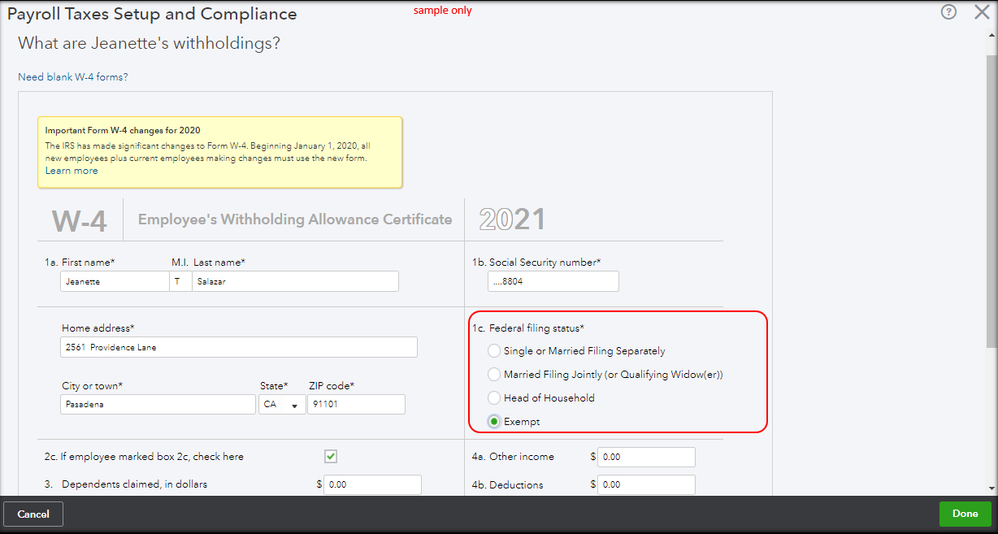Open the Need blank W-4 forms link

pyautogui.click(x=73, y=77)
